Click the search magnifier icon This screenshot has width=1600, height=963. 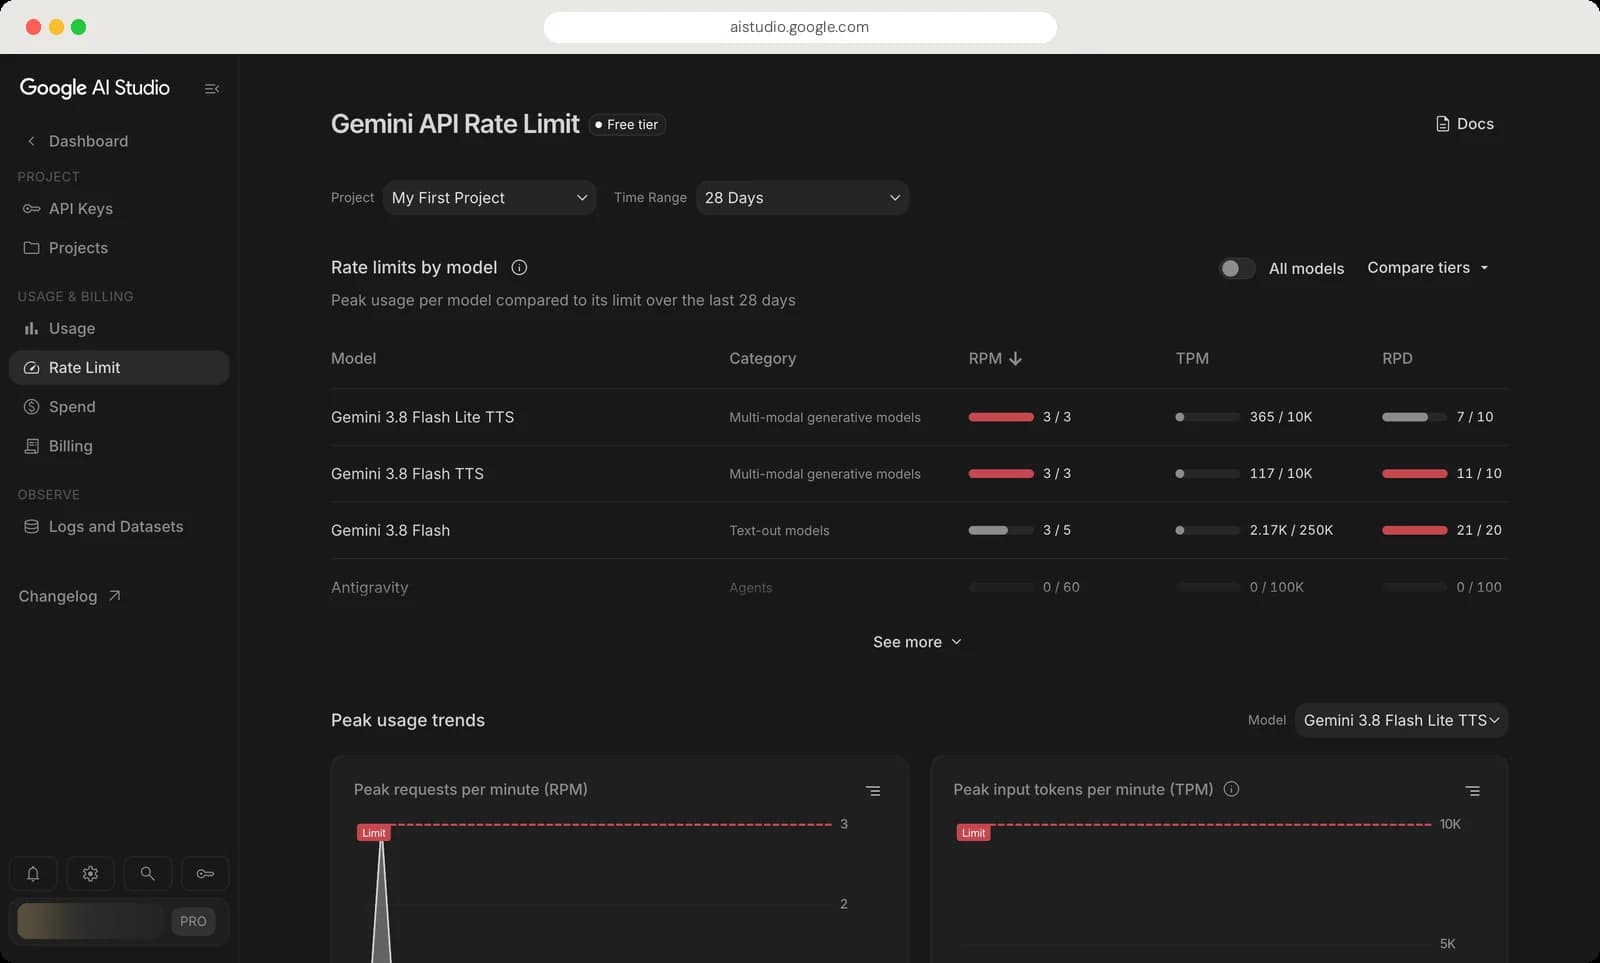pos(147,874)
